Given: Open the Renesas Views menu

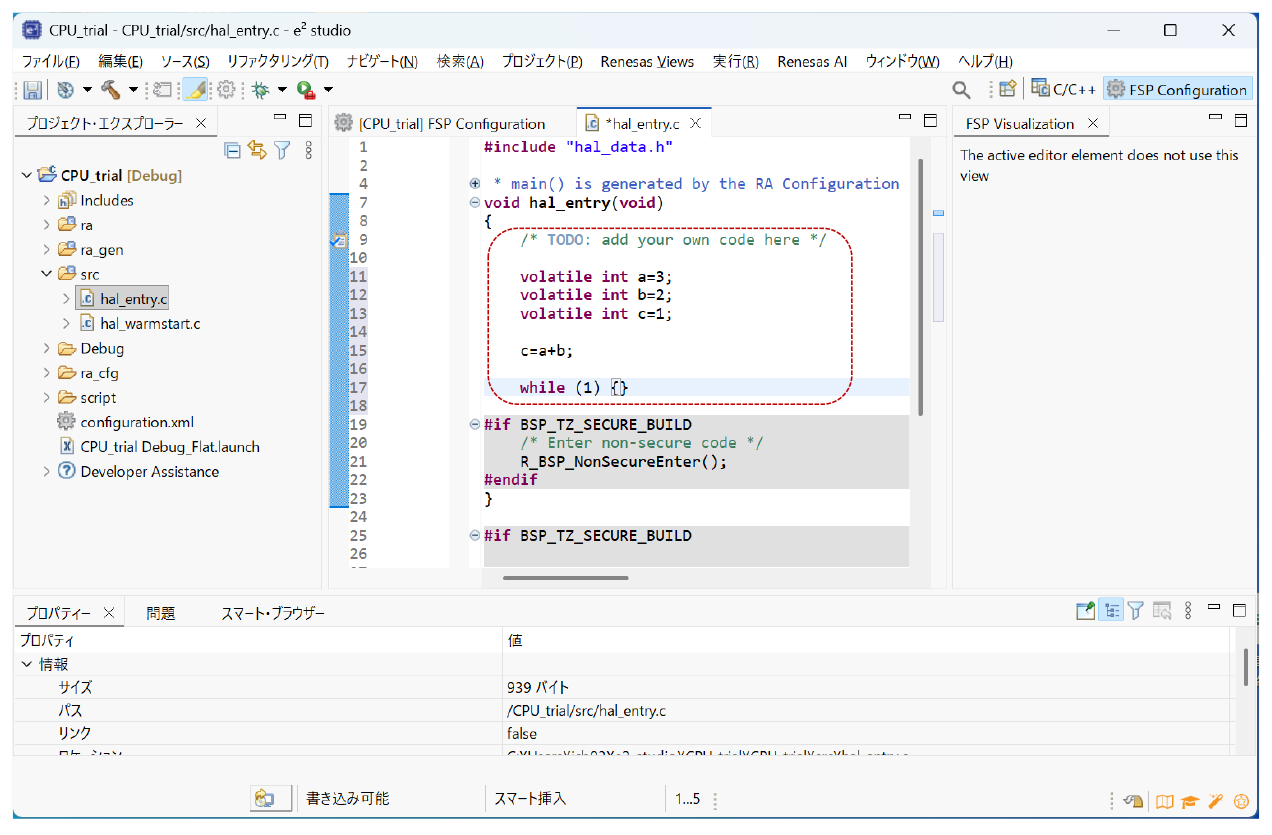Looking at the screenshot, I should (x=647, y=62).
